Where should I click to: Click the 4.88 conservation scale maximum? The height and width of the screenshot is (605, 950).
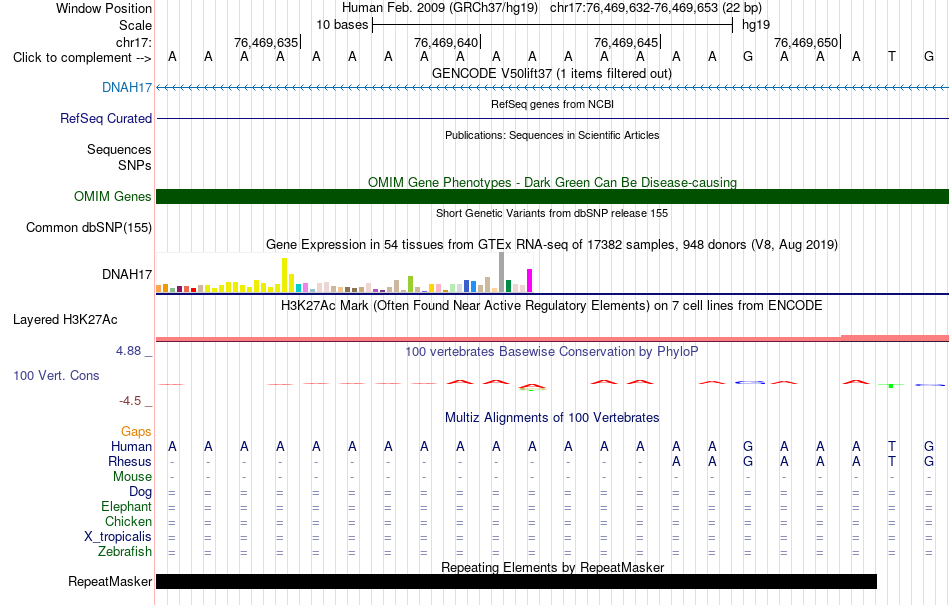(x=128, y=351)
